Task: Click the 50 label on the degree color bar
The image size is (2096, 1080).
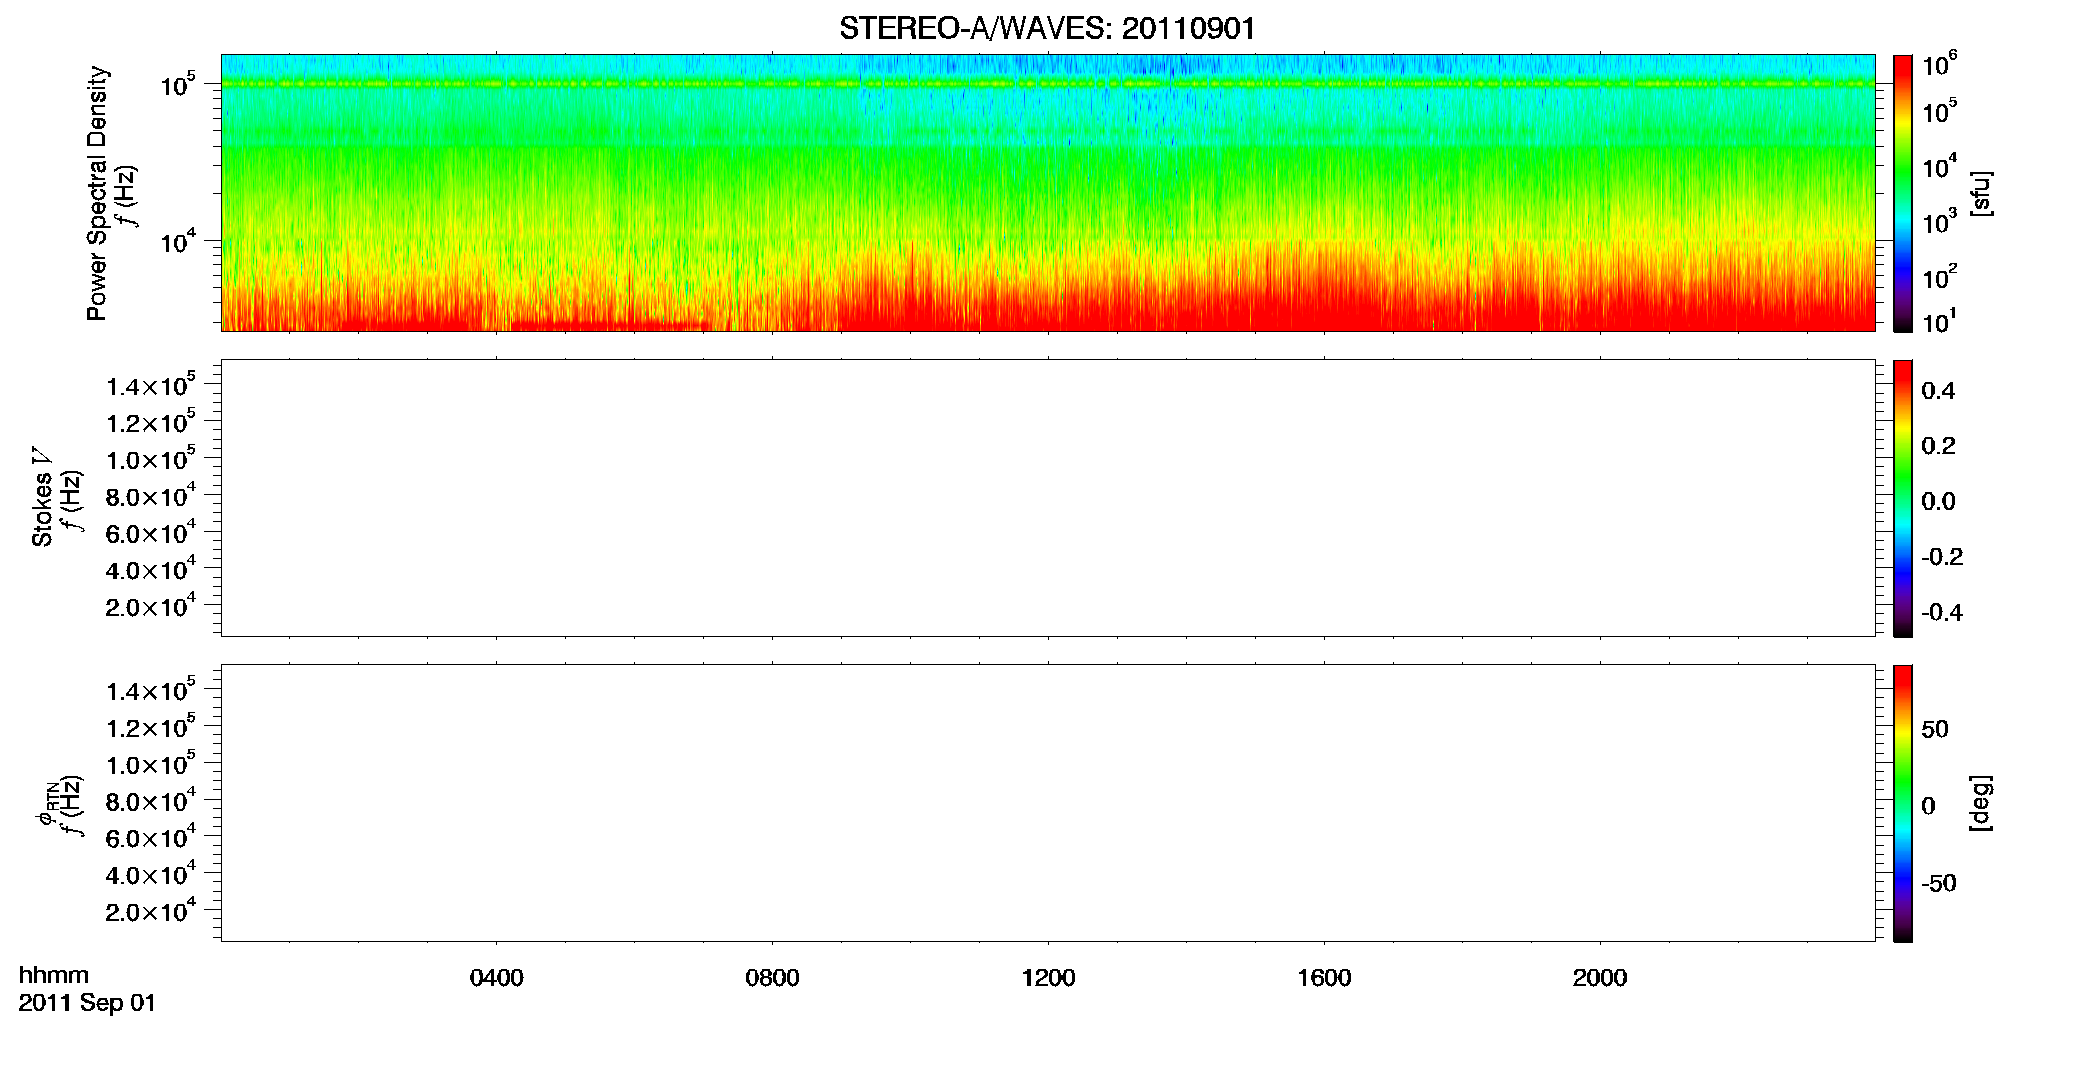Action: tap(1935, 729)
